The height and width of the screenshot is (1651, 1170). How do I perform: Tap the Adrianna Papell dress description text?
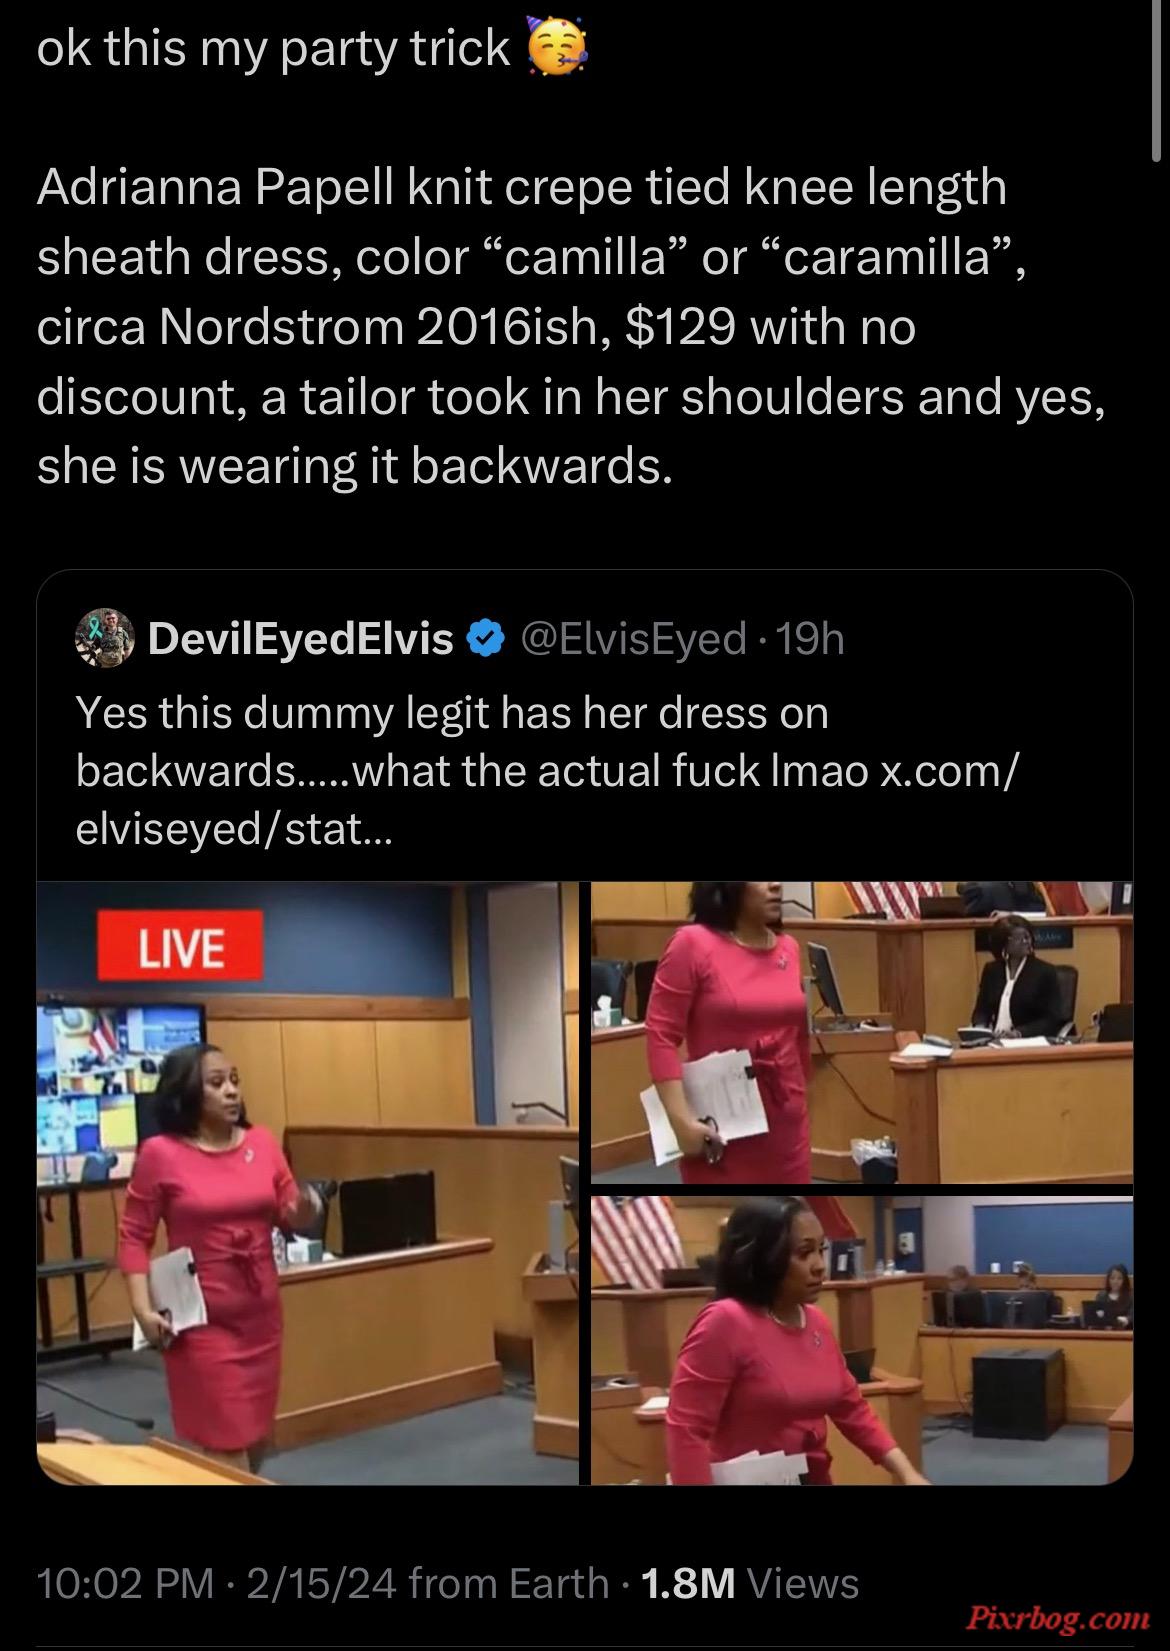572,326
